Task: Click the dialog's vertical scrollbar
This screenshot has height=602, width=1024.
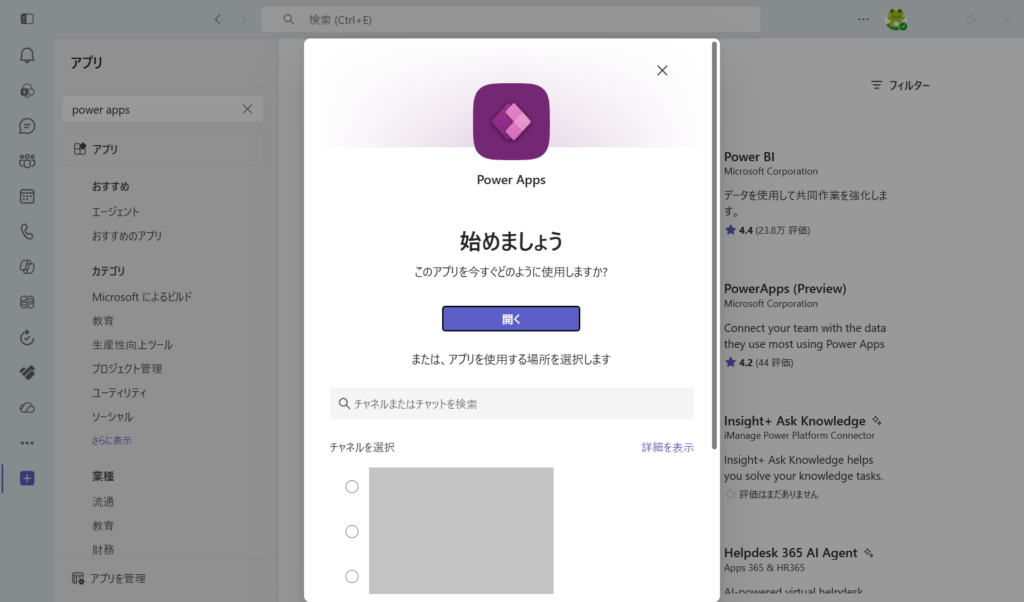Action: (714, 246)
